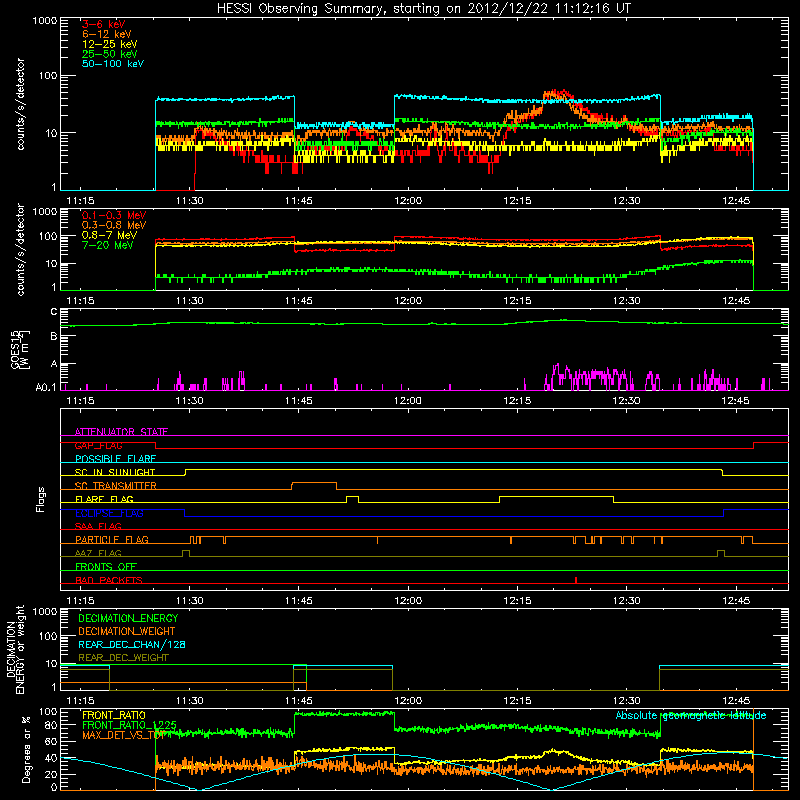Click the Degrees or % axis label
Image resolution: width=800 pixels, height=800 pixels.
pos(26,749)
